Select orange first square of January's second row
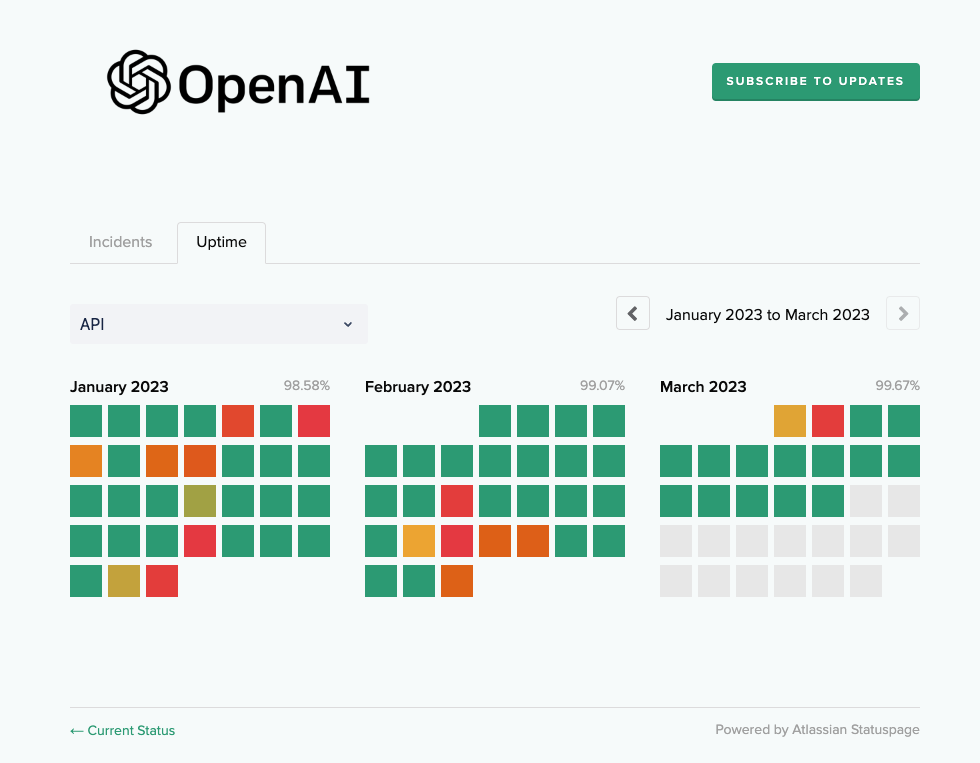 point(86,461)
